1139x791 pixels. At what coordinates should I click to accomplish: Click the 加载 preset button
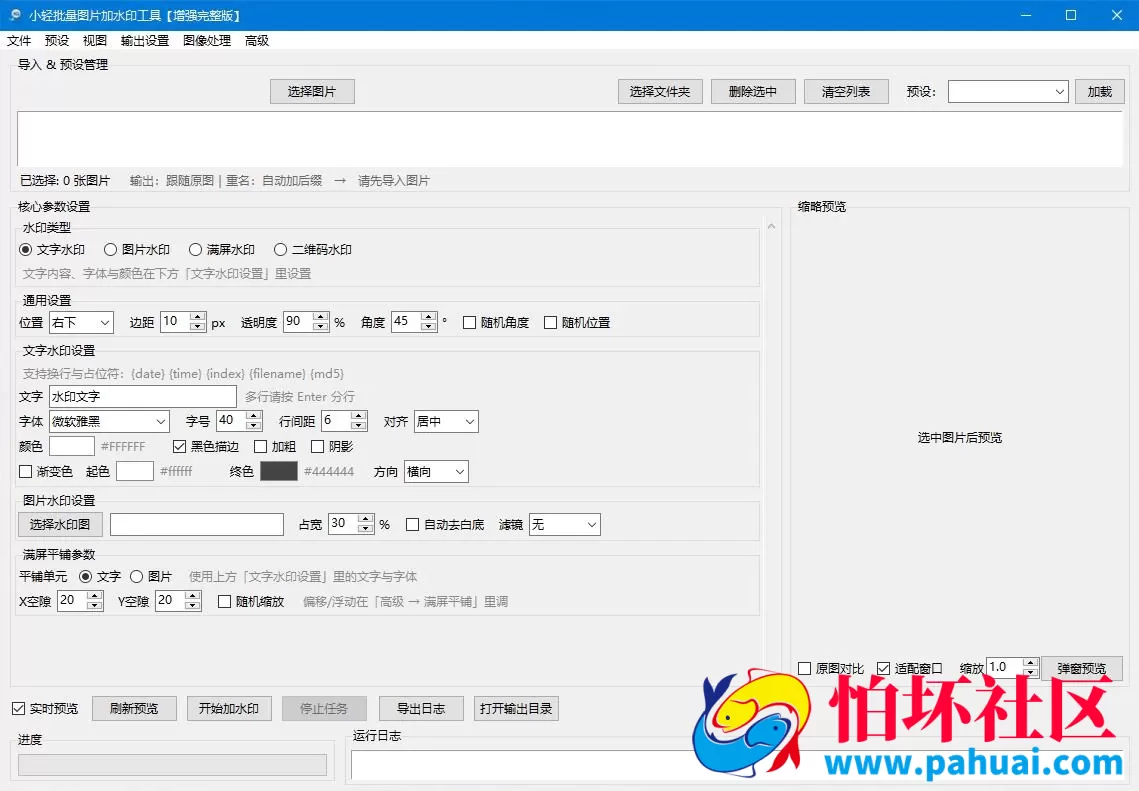[1100, 92]
